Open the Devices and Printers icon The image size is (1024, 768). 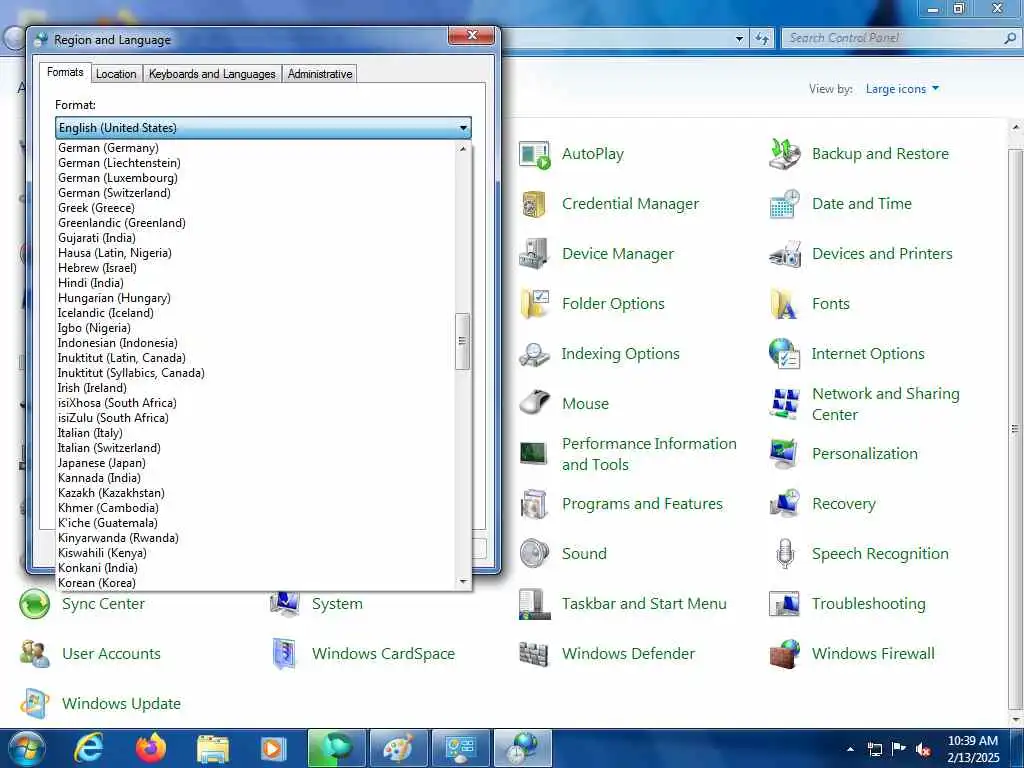(784, 254)
